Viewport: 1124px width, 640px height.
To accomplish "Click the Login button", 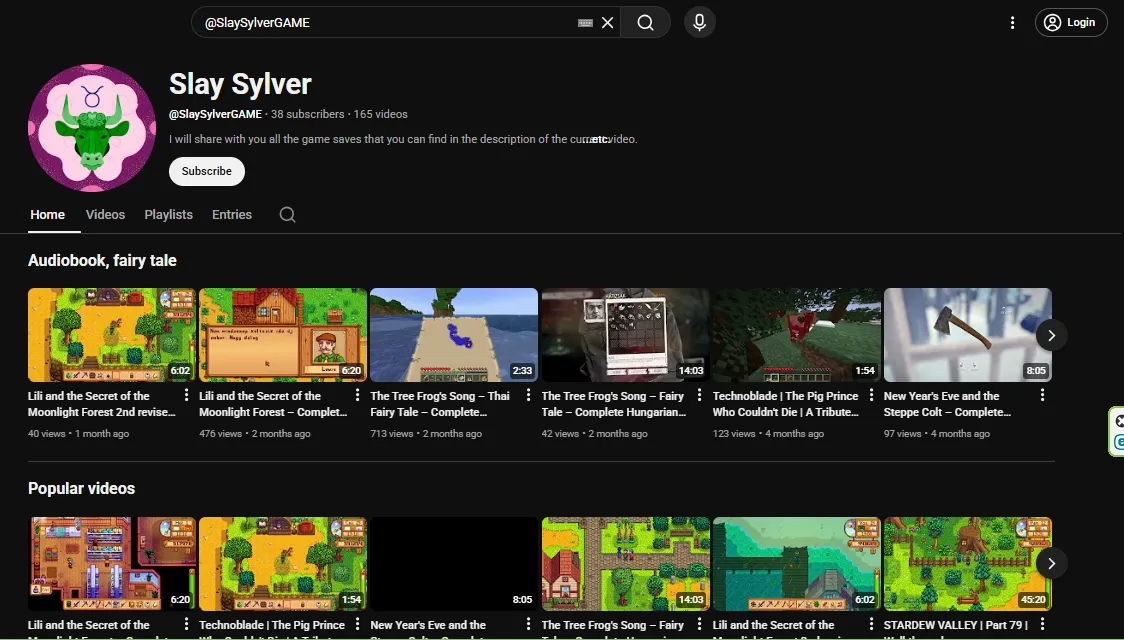I will click(1071, 21).
